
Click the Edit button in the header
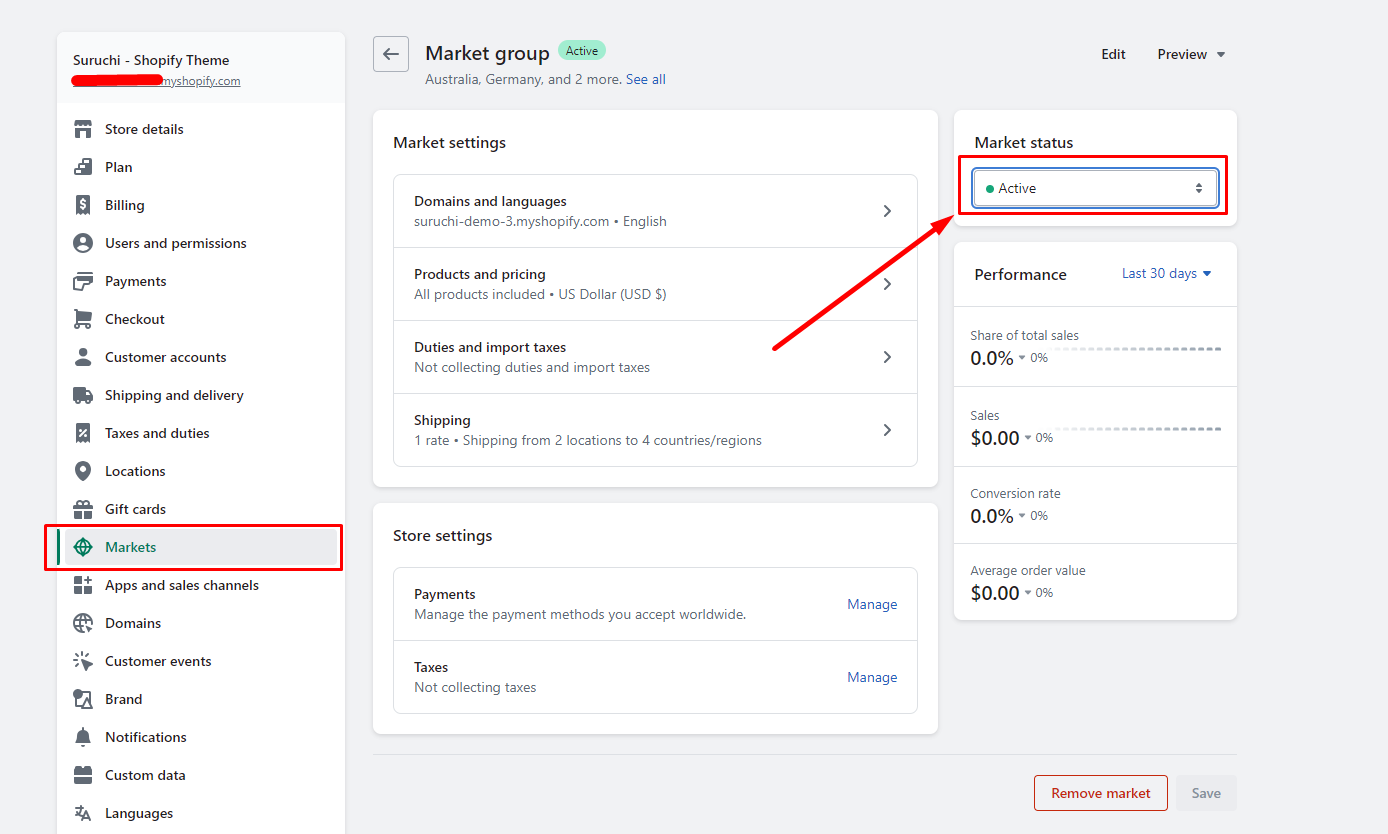pyautogui.click(x=1113, y=54)
